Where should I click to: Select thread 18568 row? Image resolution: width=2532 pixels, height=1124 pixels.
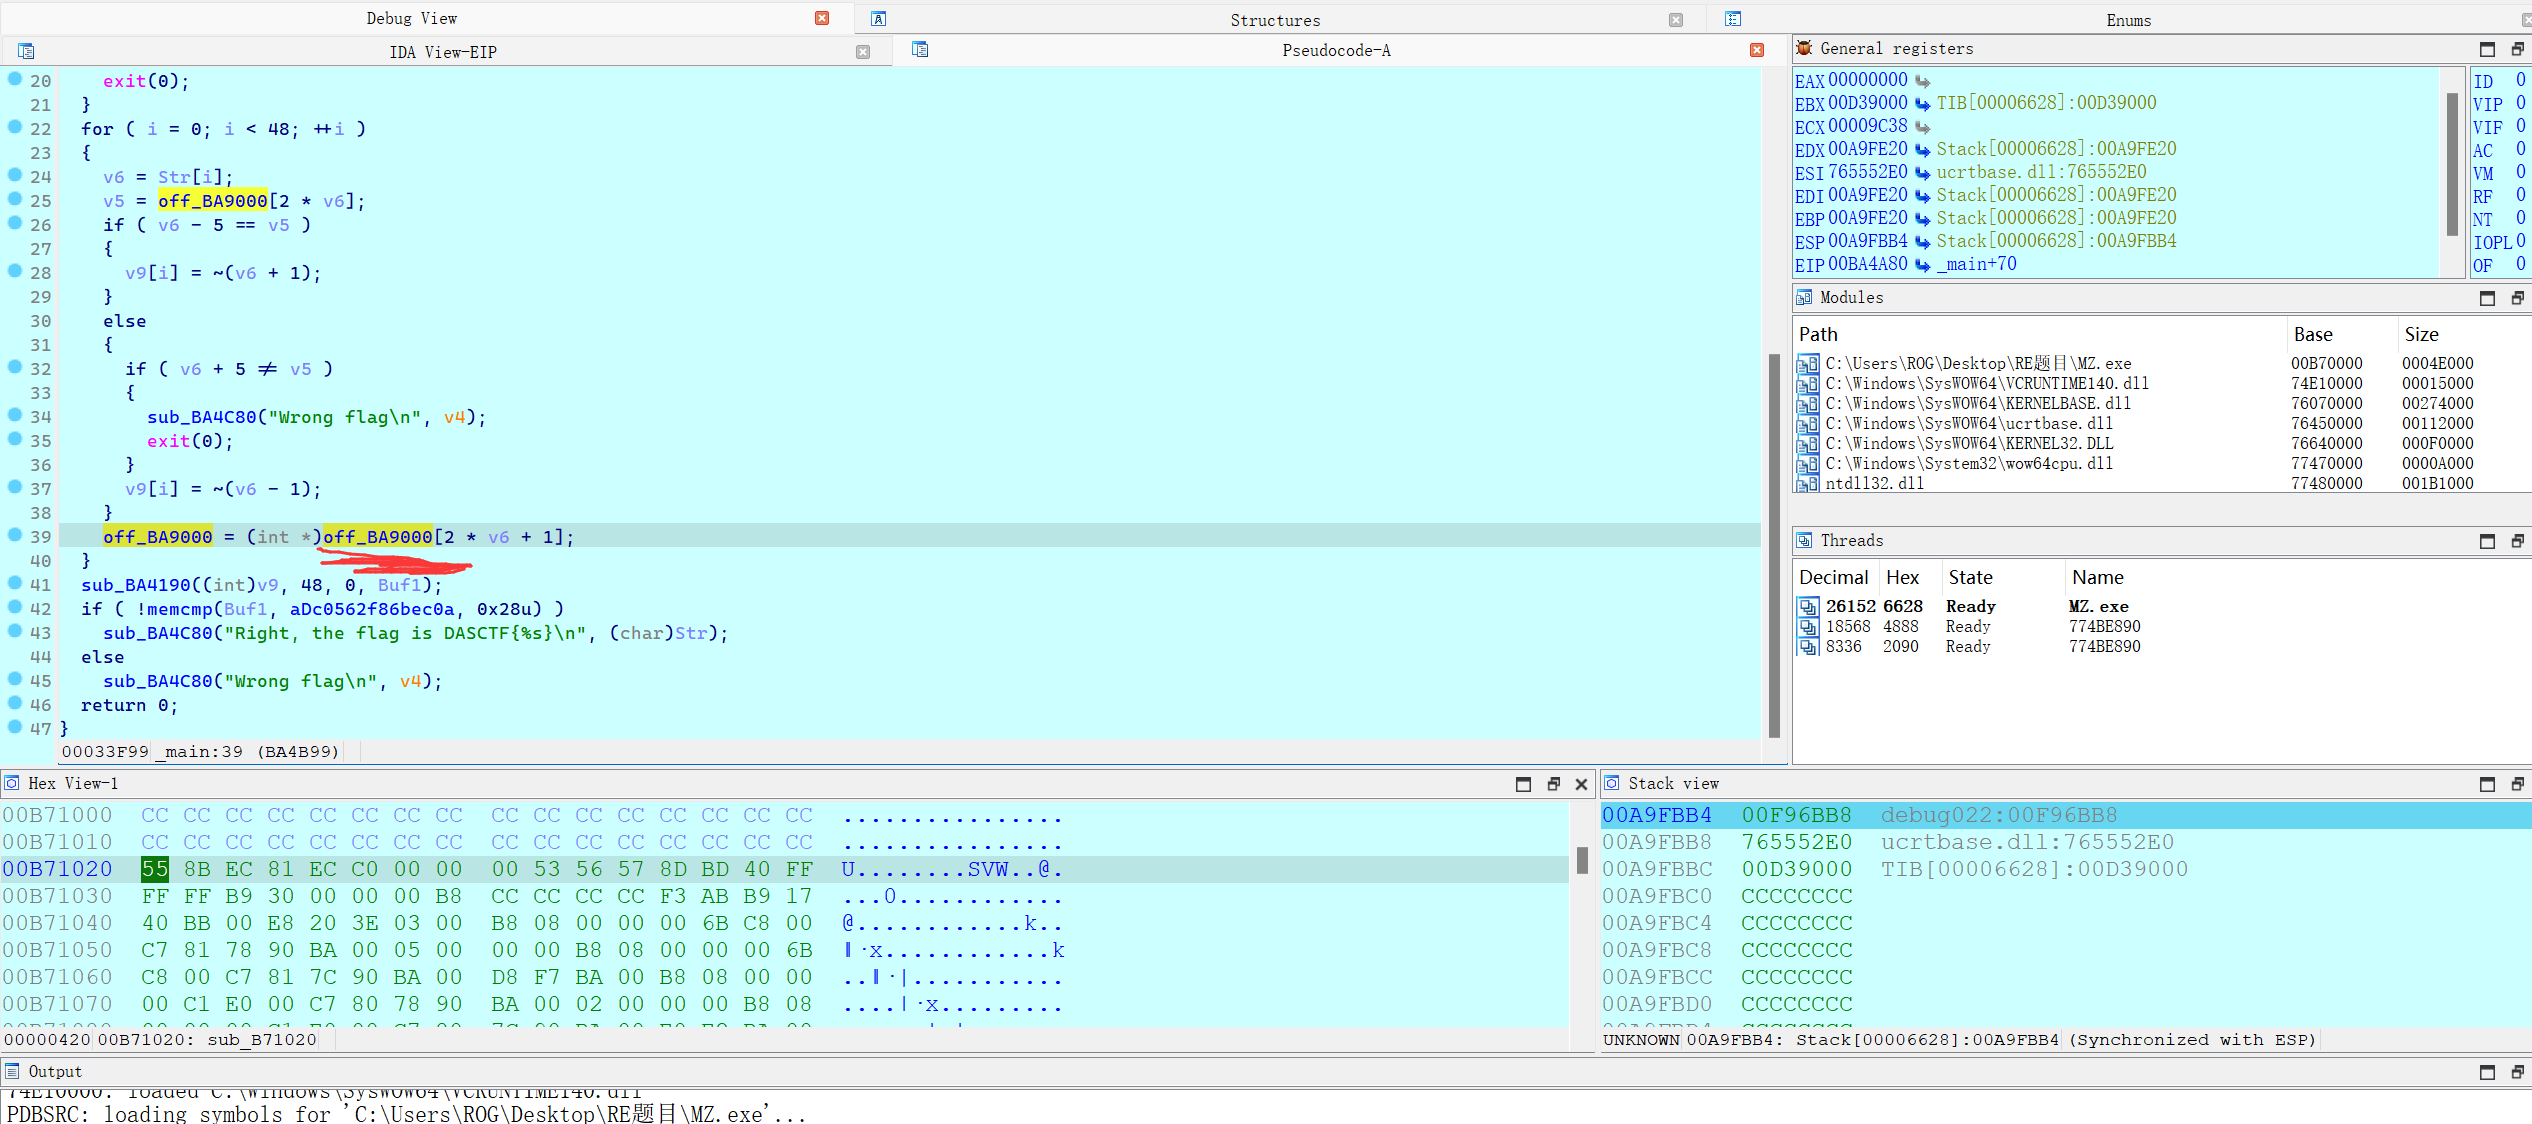click(x=2163, y=626)
